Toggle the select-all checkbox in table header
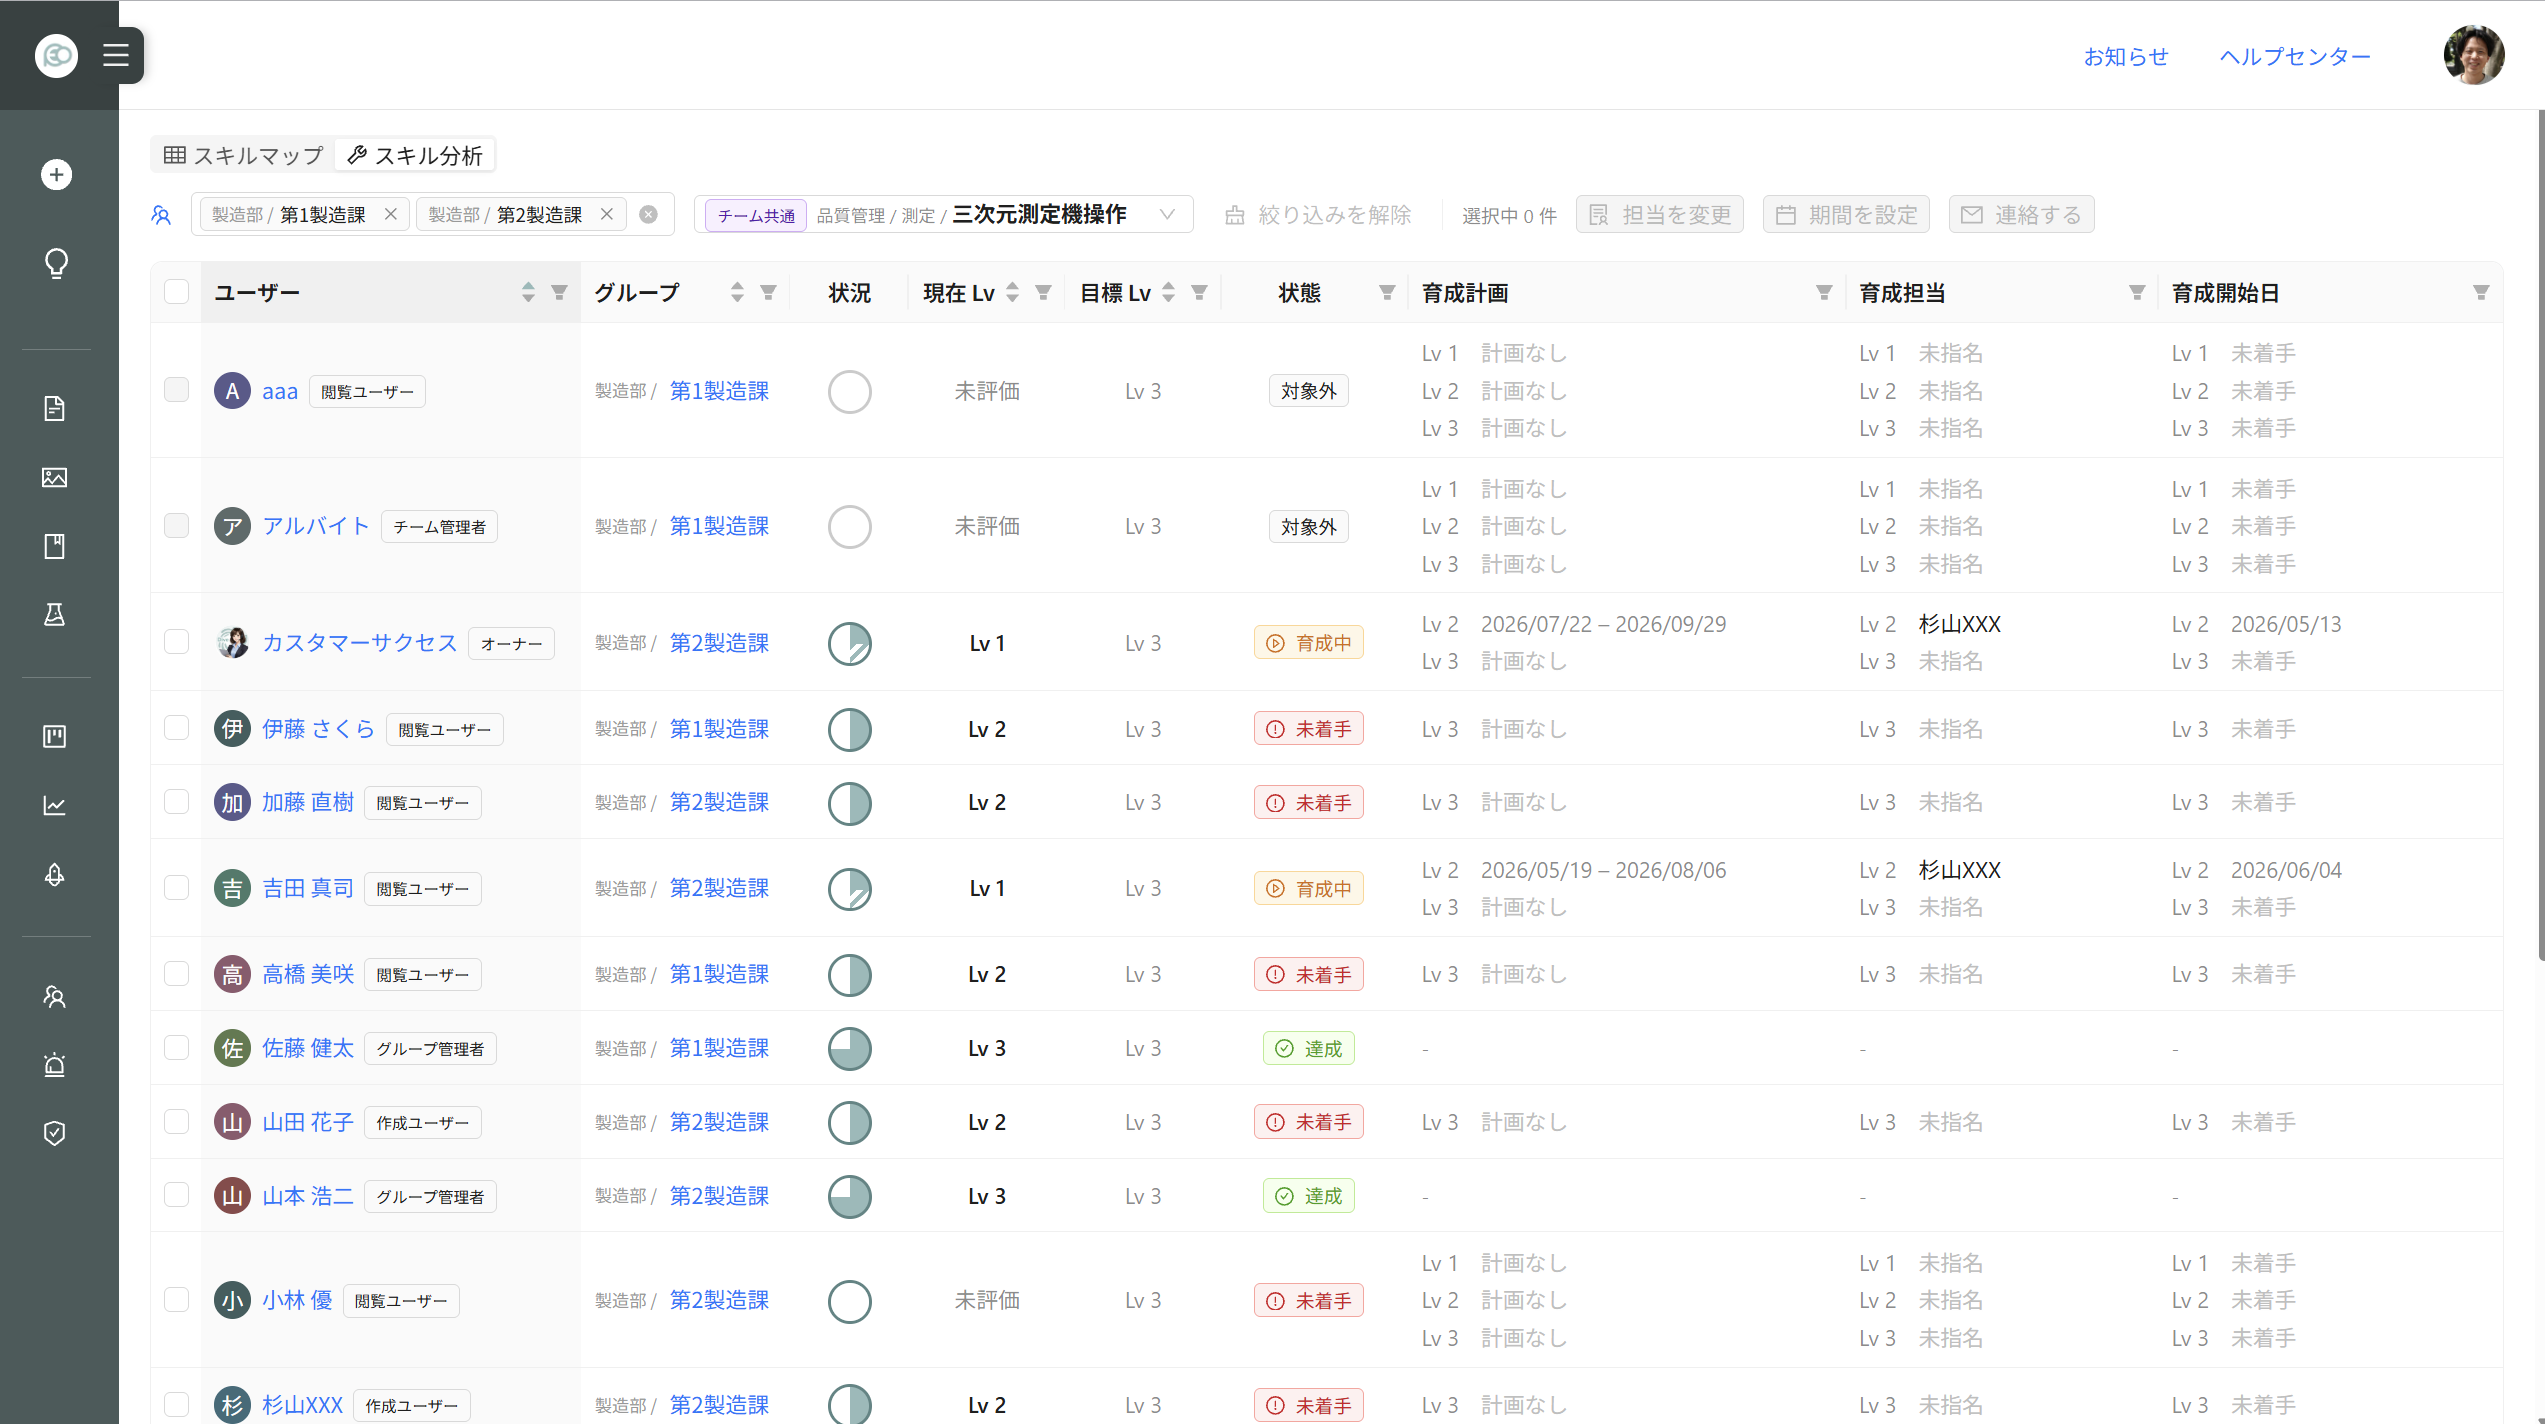The height and width of the screenshot is (1424, 2545). tap(176, 291)
